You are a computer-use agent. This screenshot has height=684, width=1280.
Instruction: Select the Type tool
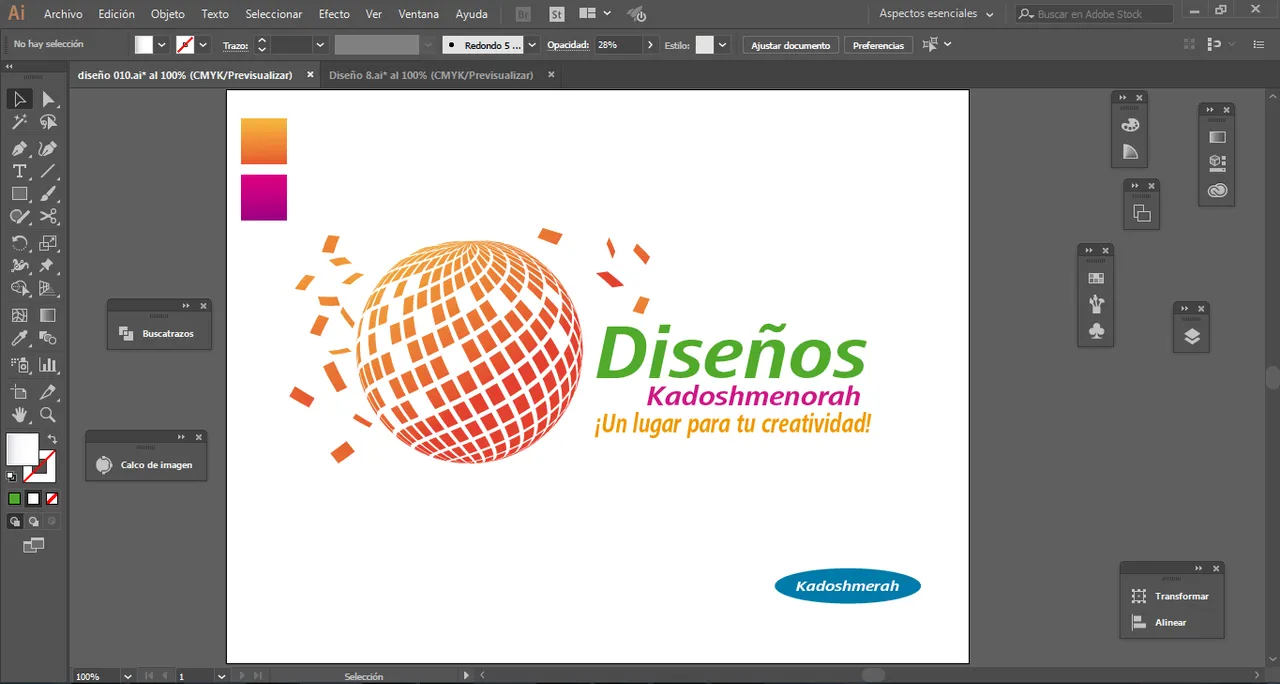19,172
